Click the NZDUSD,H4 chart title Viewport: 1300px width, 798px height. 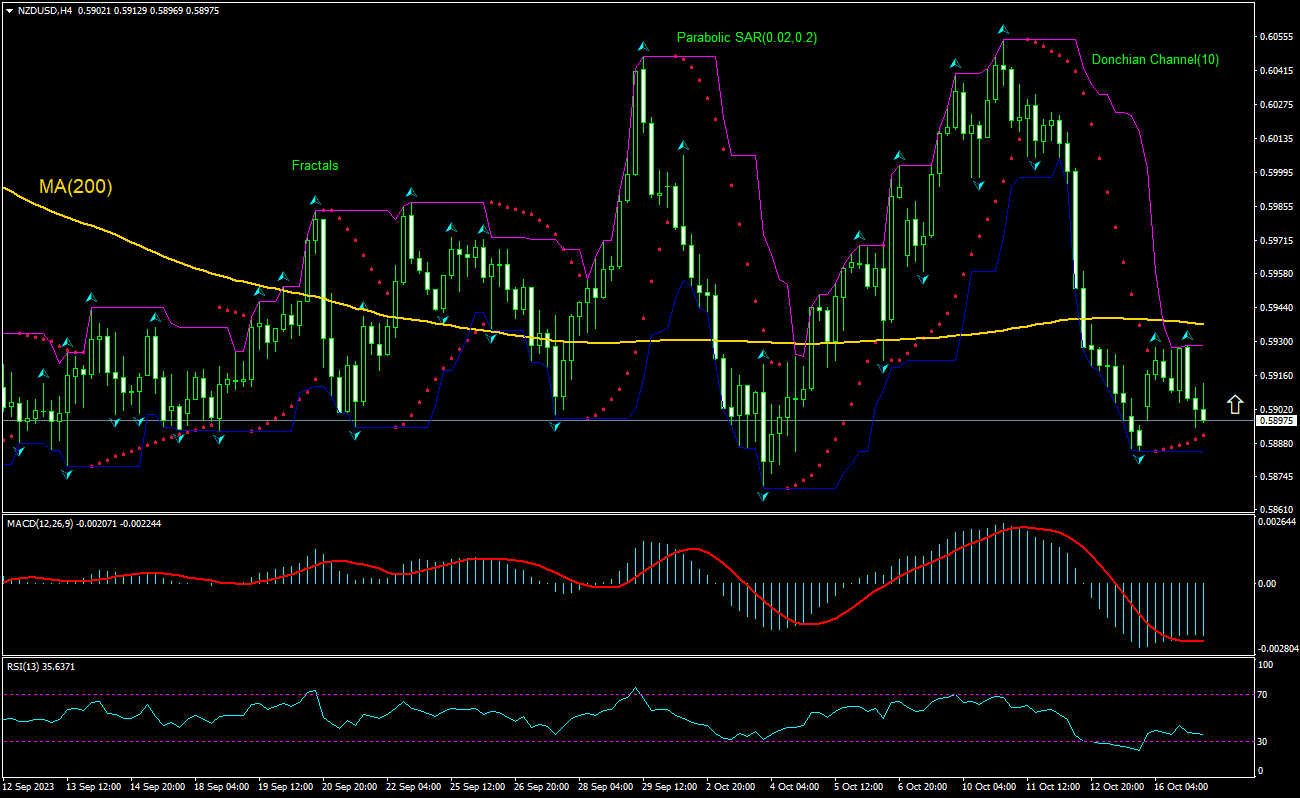click(38, 10)
